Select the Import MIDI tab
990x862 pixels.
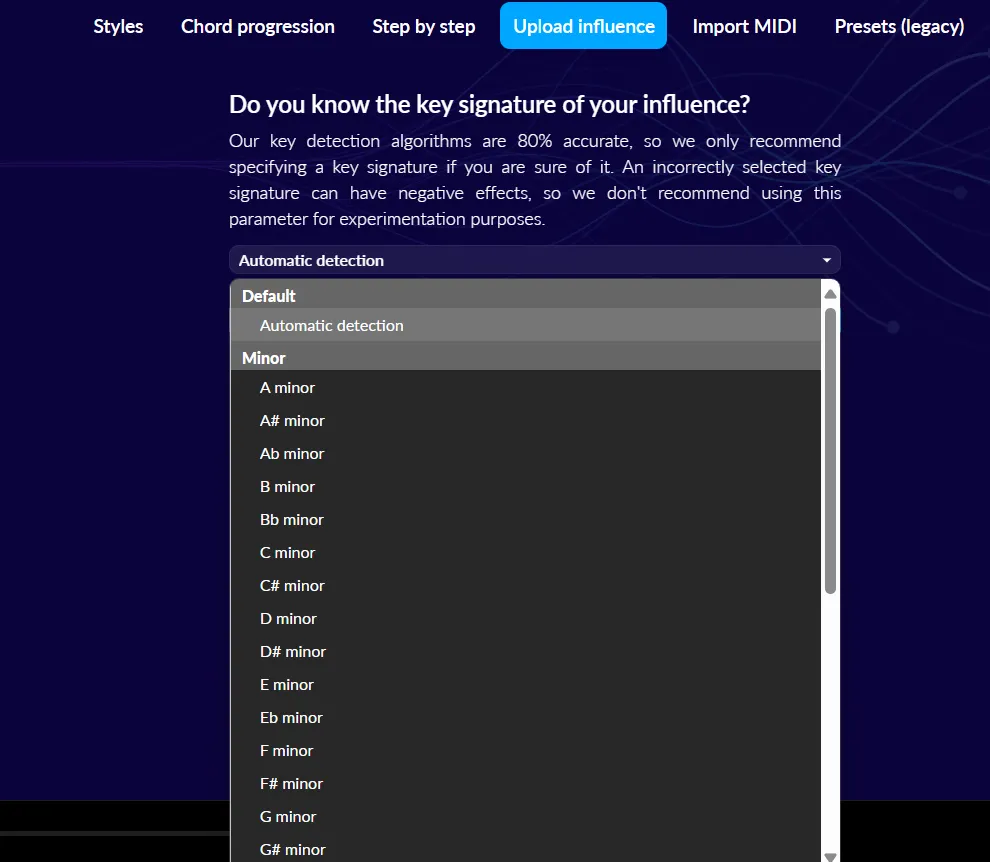click(x=744, y=27)
